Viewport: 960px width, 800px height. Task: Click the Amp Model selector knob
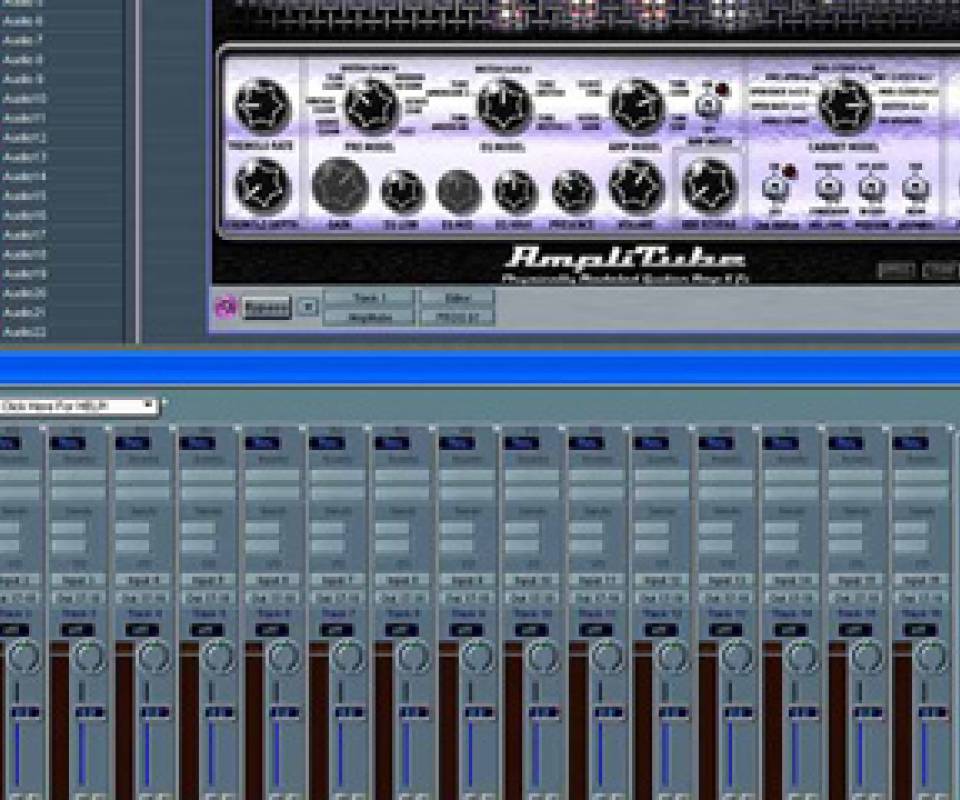click(x=637, y=106)
